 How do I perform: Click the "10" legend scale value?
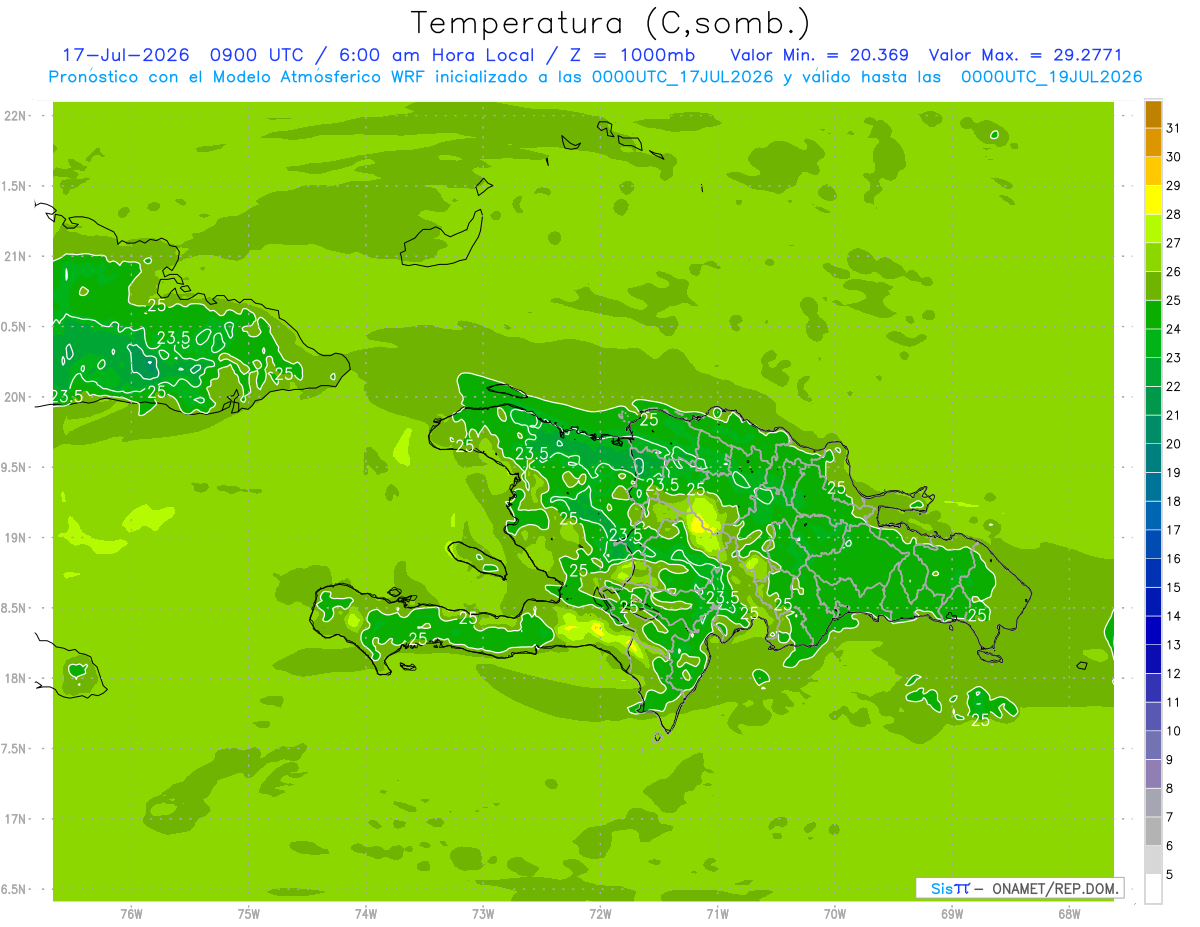point(1173,731)
